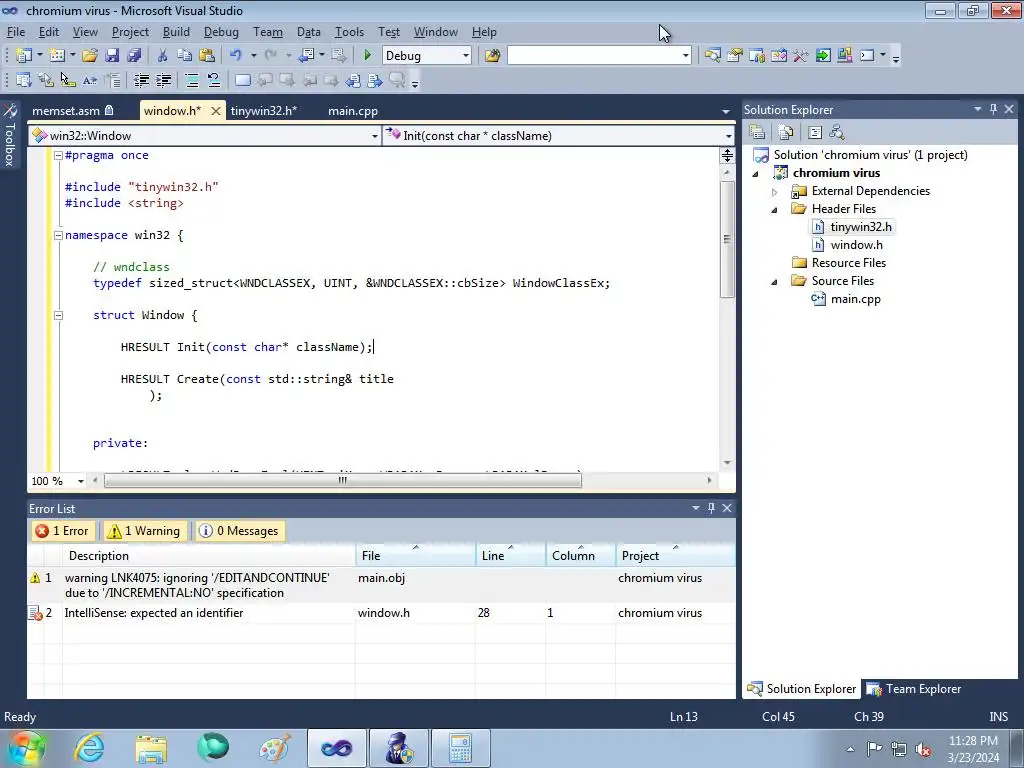Start debugging with the green play icon

click(367, 56)
